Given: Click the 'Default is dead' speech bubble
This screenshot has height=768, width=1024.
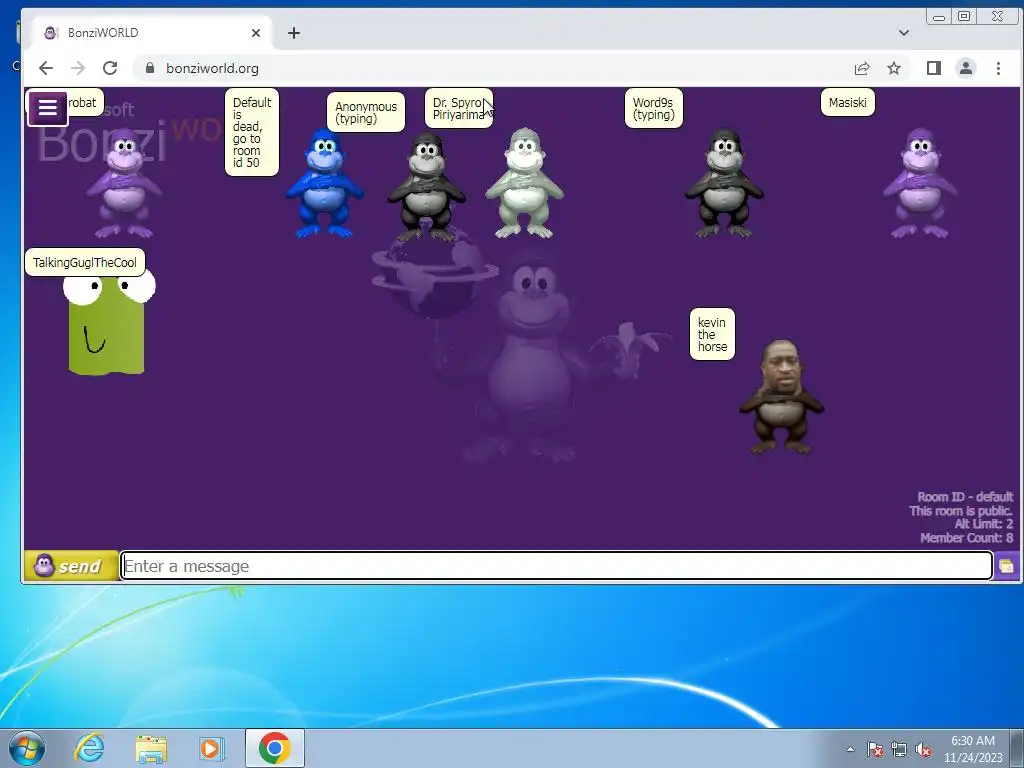Looking at the screenshot, I should point(251,133).
